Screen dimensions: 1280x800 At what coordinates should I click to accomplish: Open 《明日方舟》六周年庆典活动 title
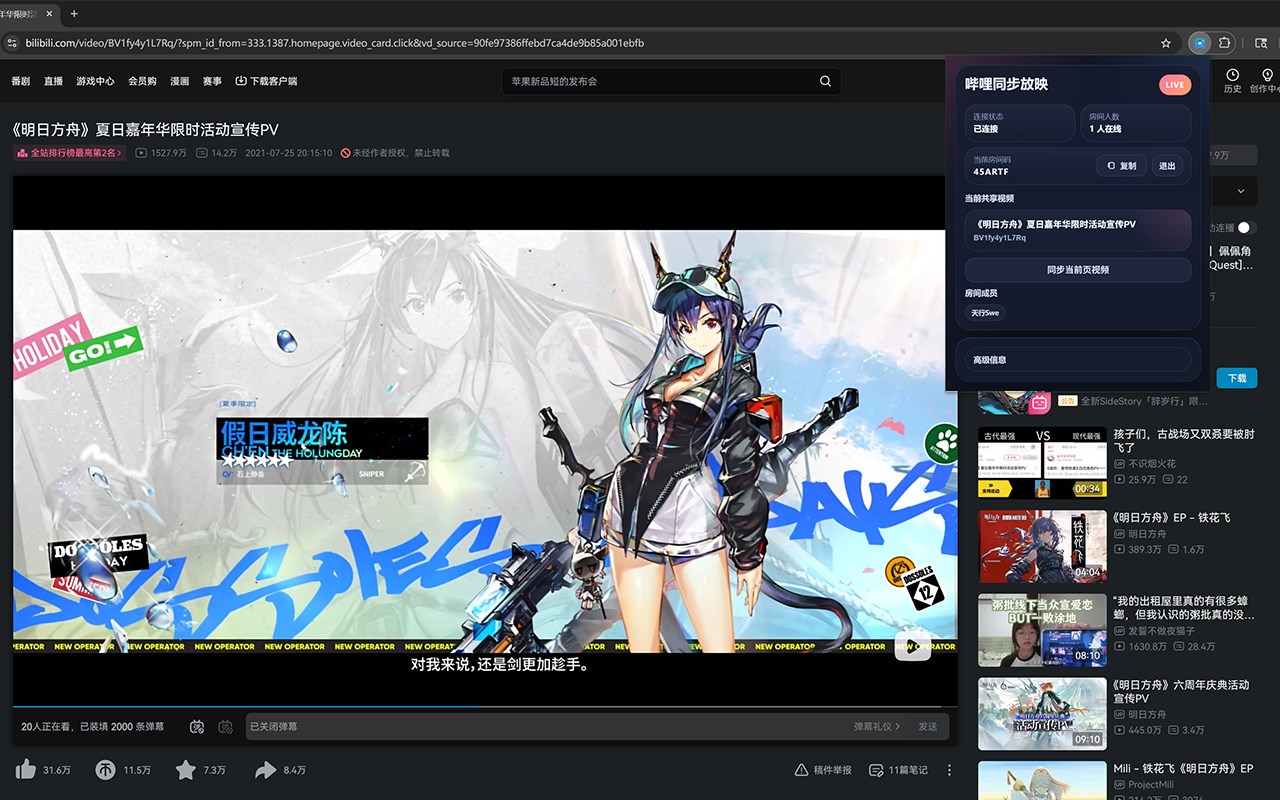pos(1182,691)
